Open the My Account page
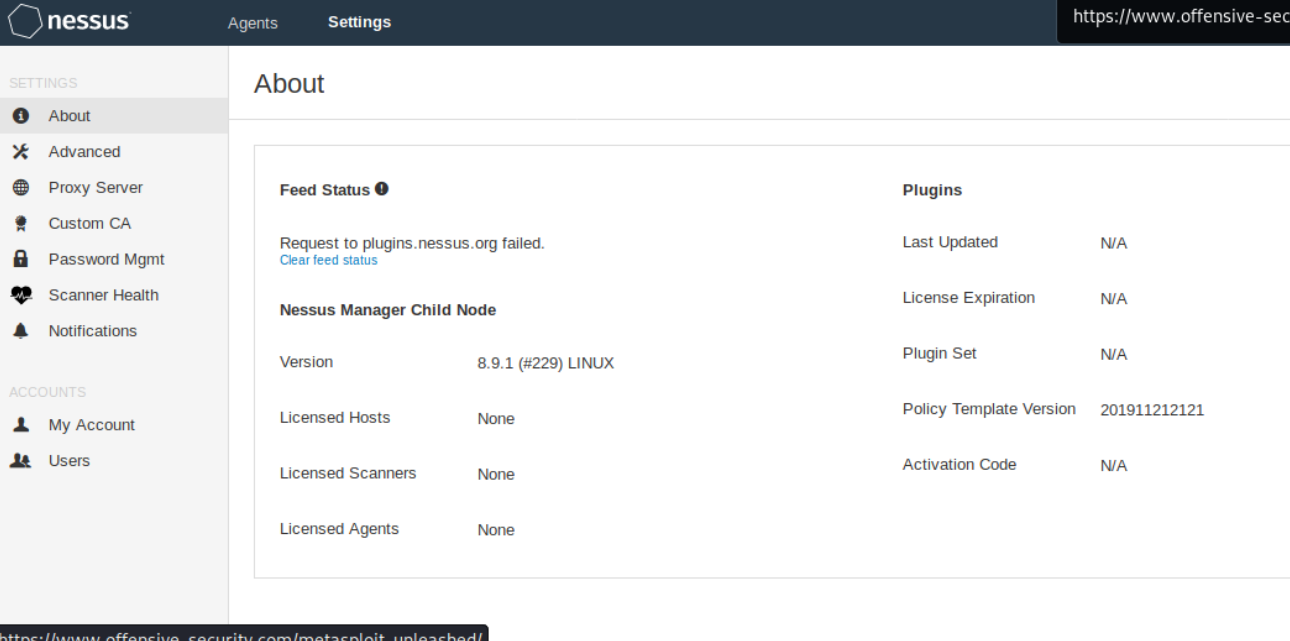This screenshot has width=1290, height=641. point(91,425)
